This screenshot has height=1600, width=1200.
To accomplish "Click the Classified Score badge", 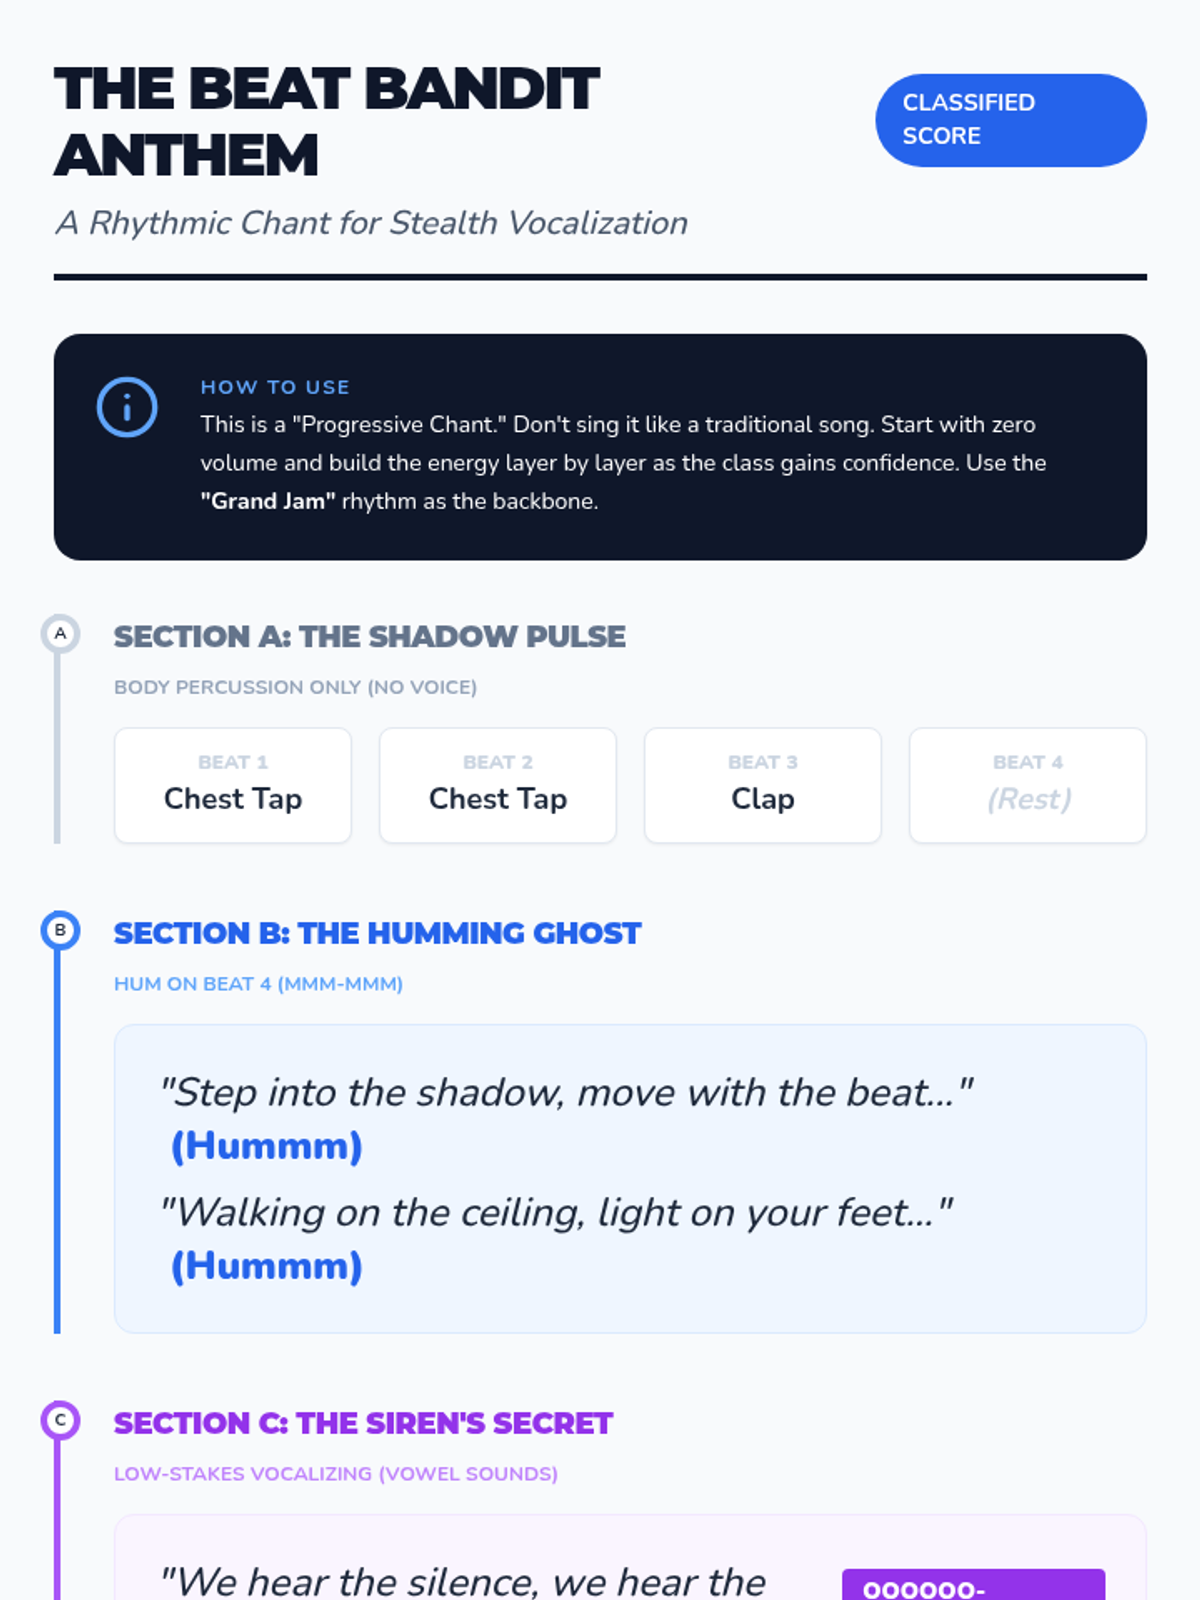I will click(x=1011, y=120).
